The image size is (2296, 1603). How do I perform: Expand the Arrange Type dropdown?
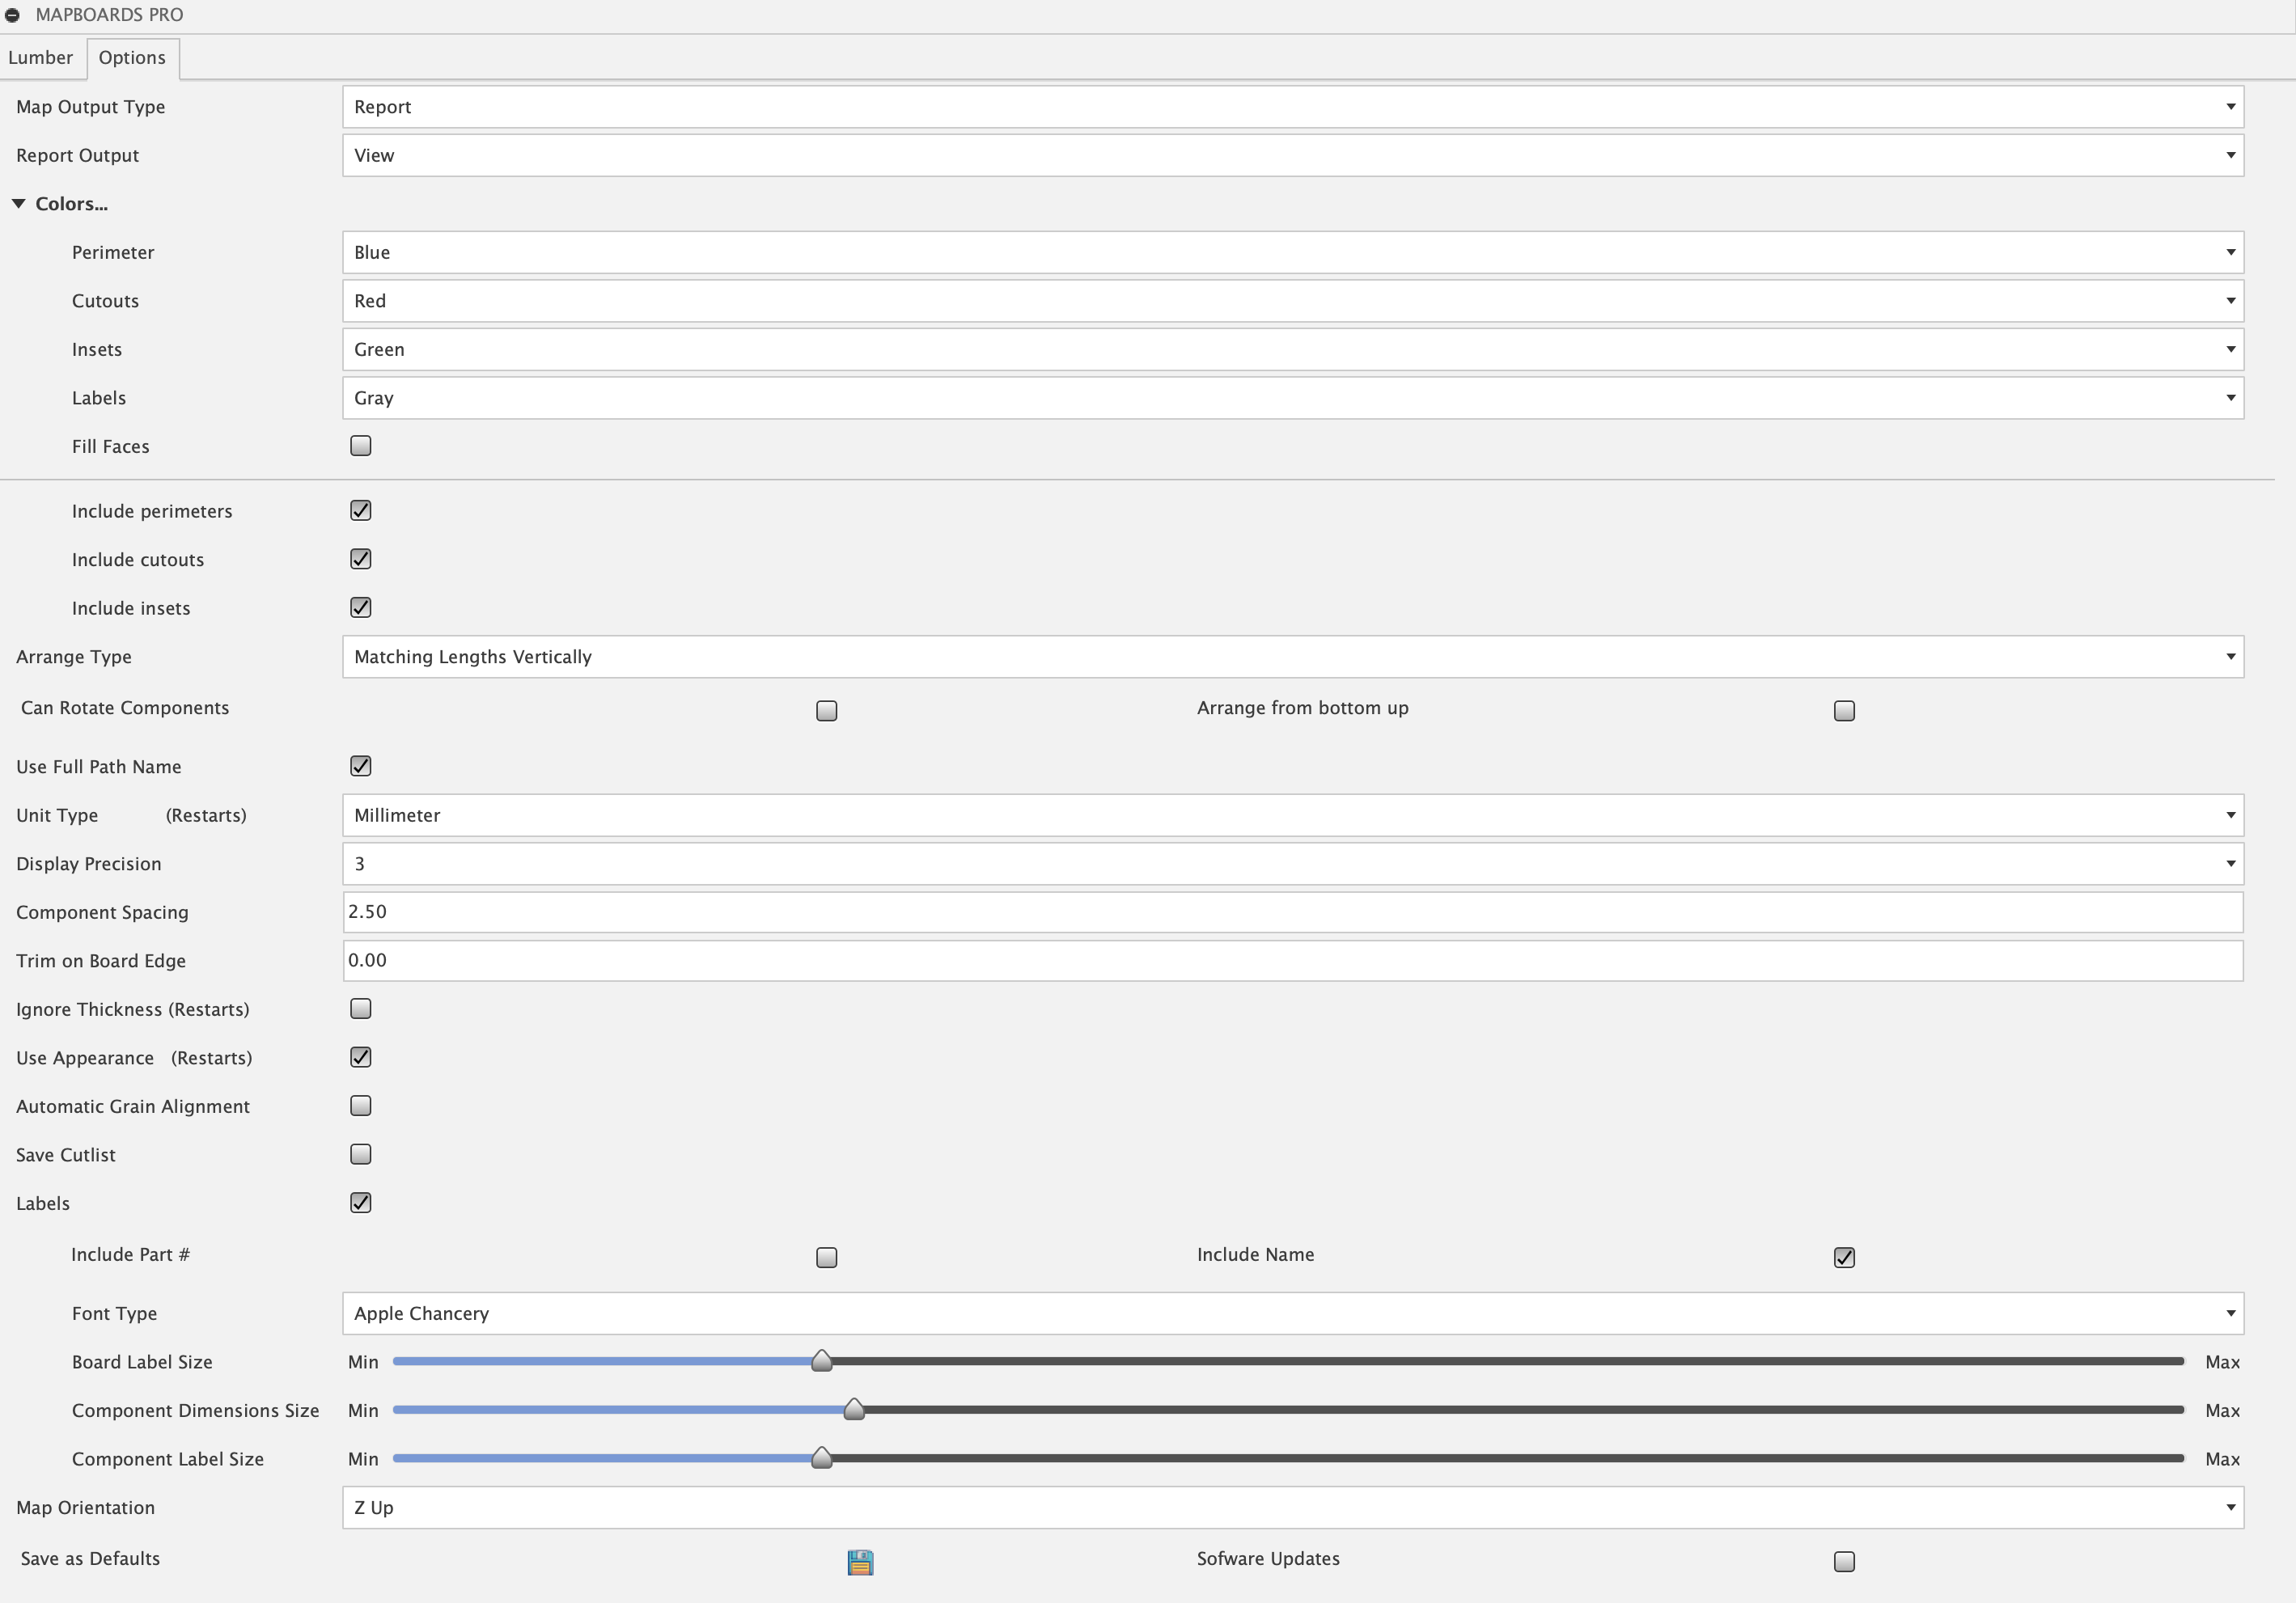point(1292,657)
